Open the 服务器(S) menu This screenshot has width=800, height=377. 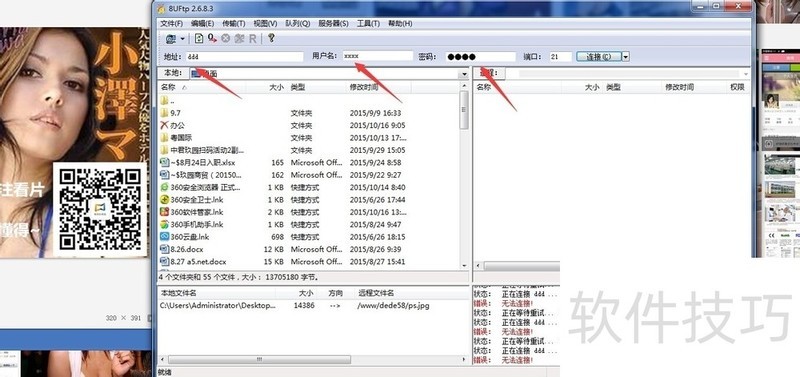(333, 23)
